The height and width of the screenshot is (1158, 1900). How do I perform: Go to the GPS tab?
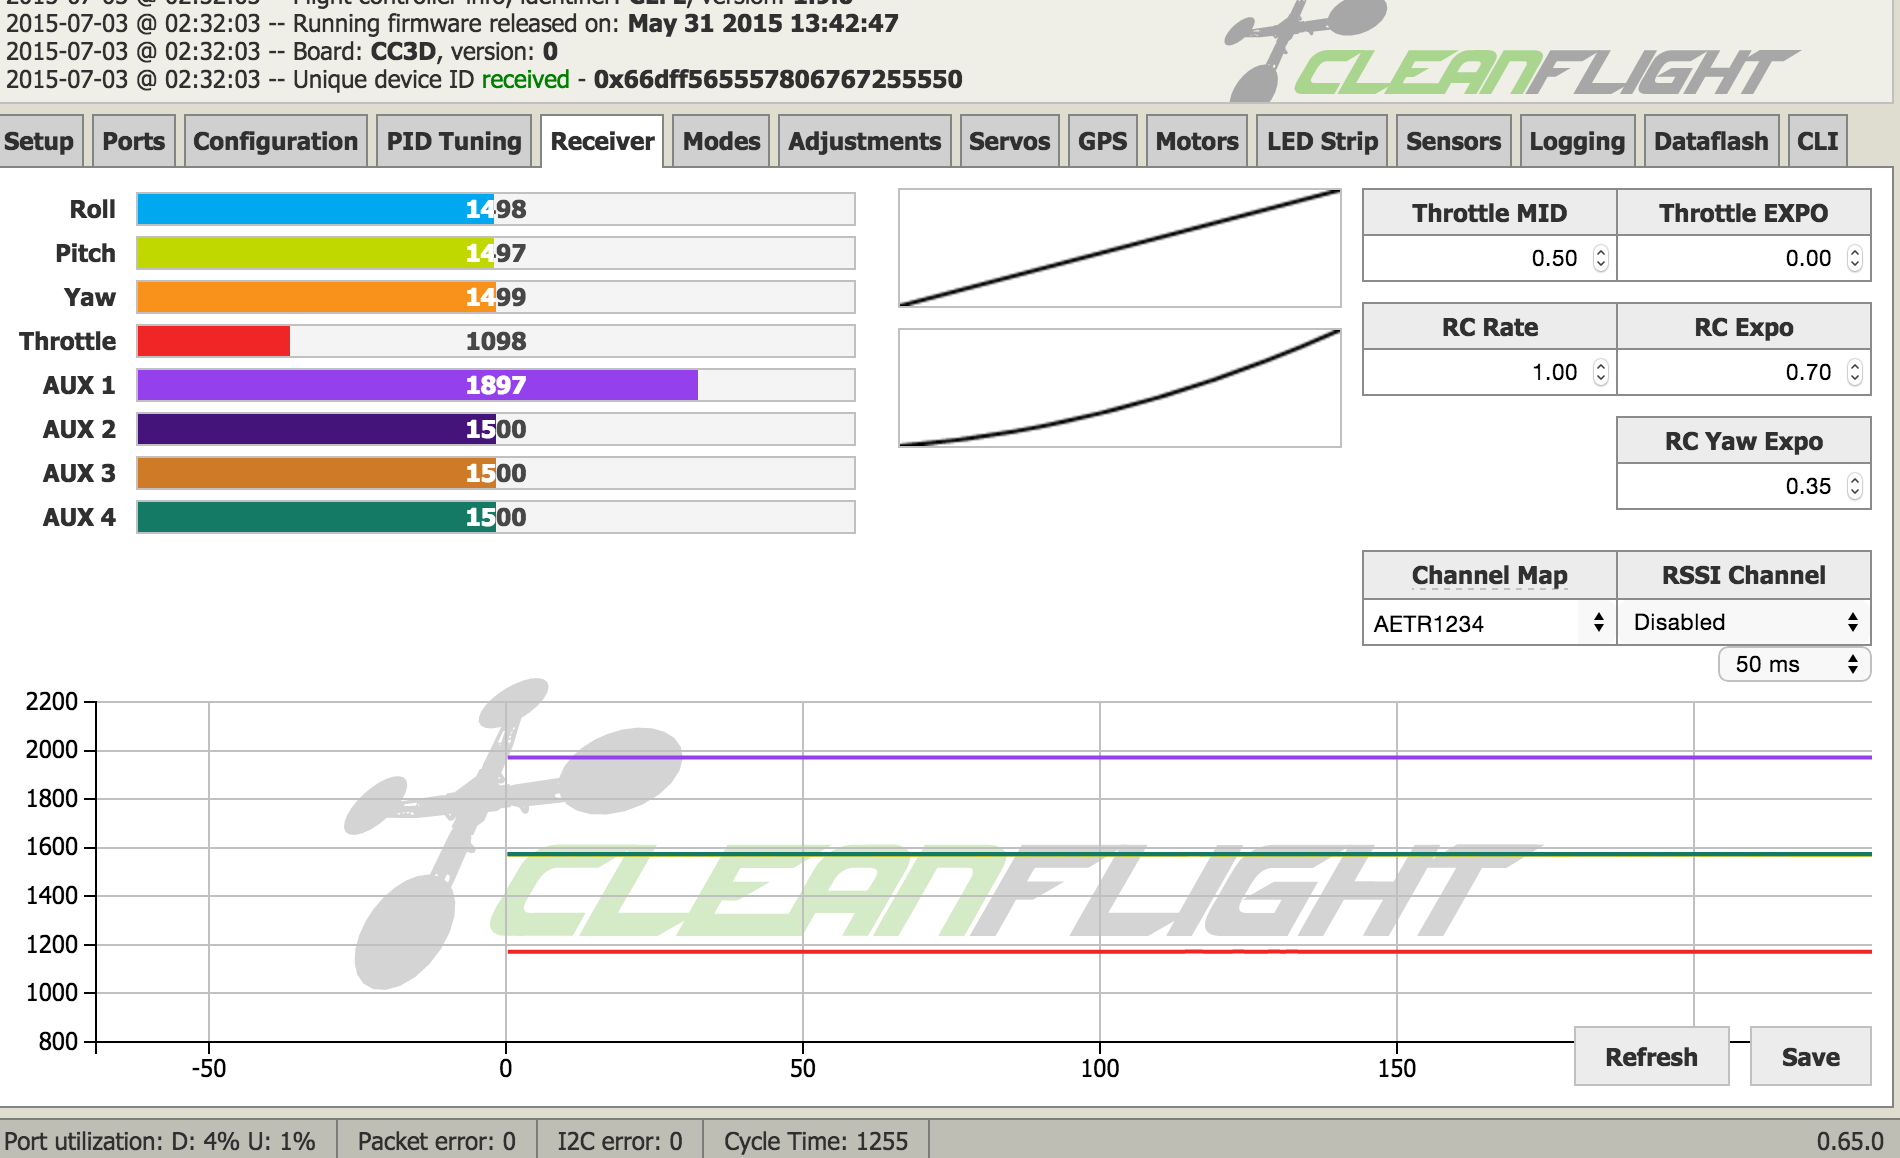[1102, 141]
